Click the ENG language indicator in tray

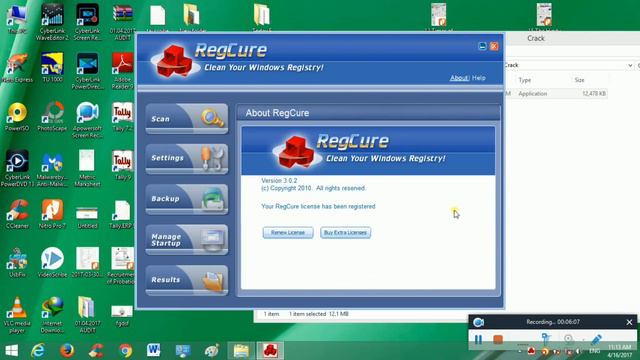point(594,351)
